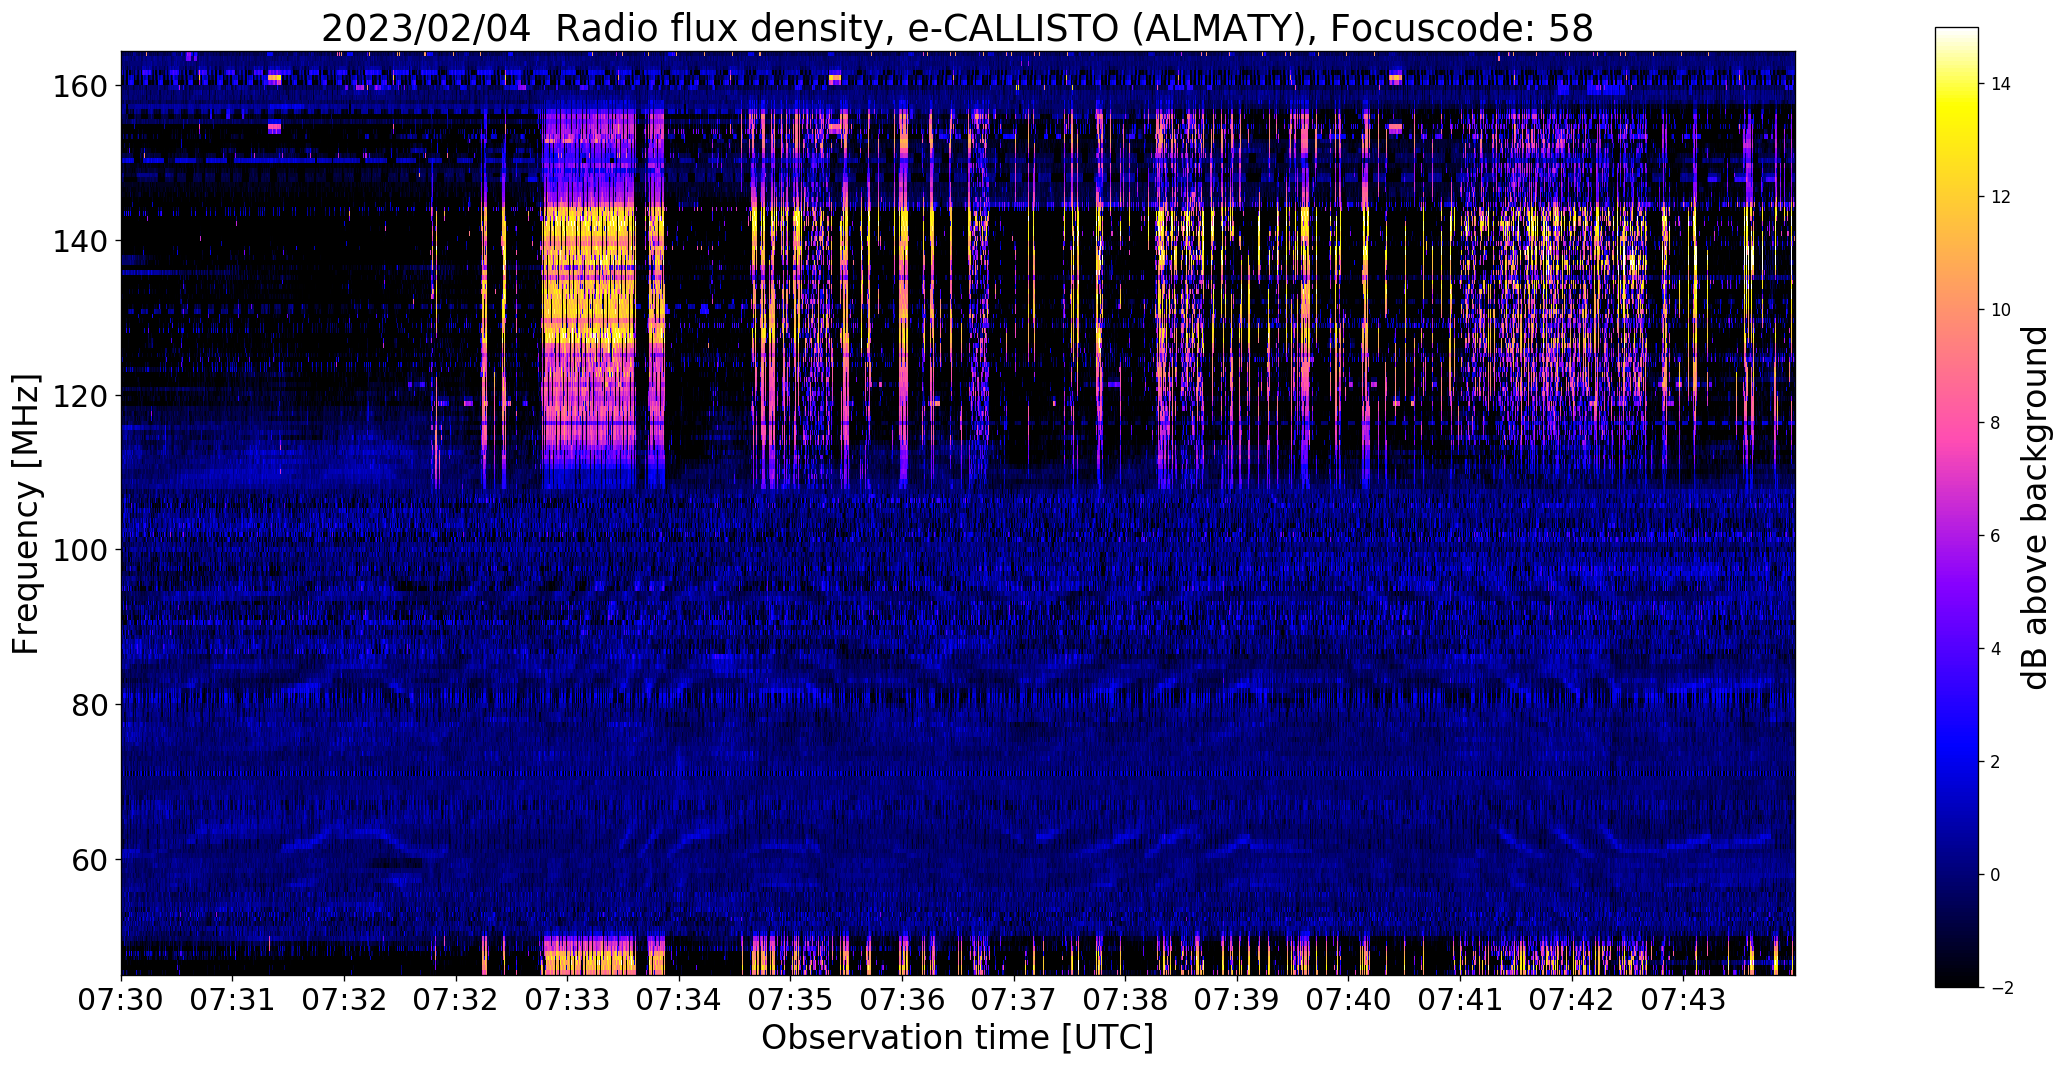Click the "dB above background" colorbar label
The height and width of the screenshot is (1067, 2066).
pos(2034,508)
